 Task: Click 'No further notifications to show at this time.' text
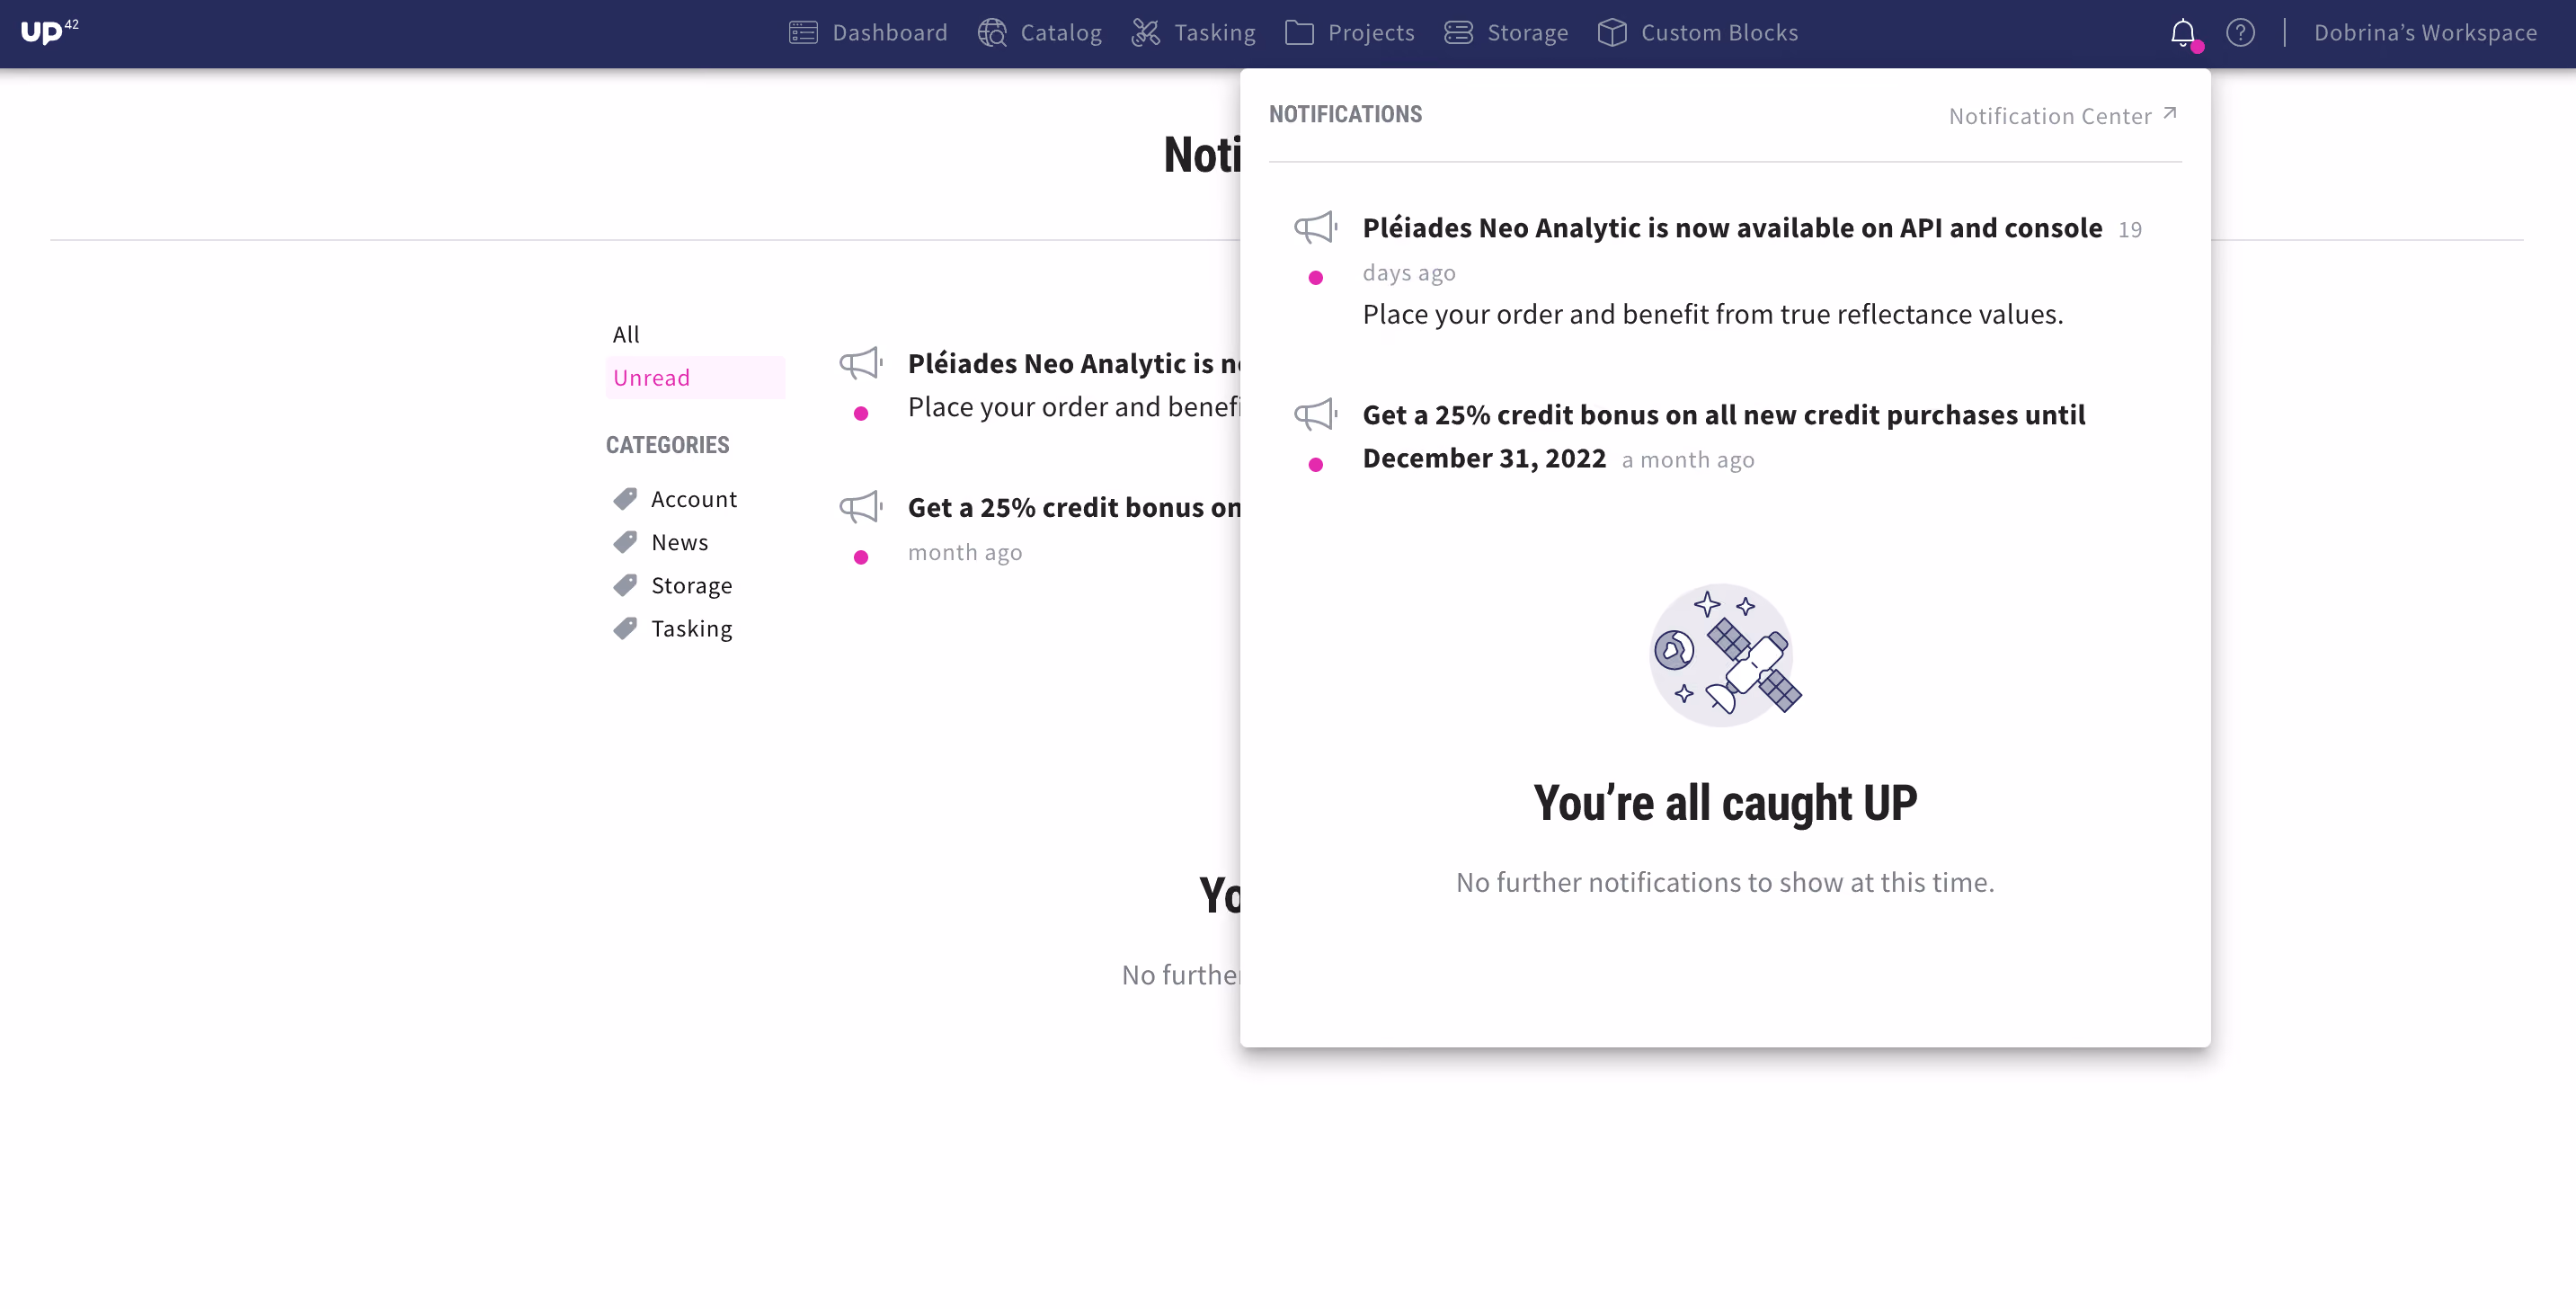pos(1725,882)
